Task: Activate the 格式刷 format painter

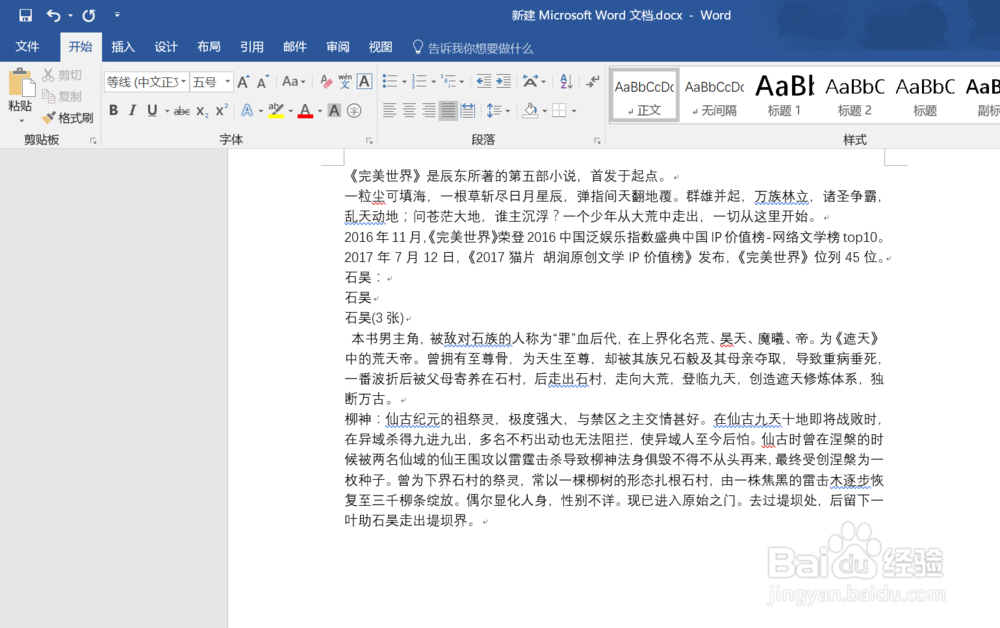Action: (x=68, y=117)
